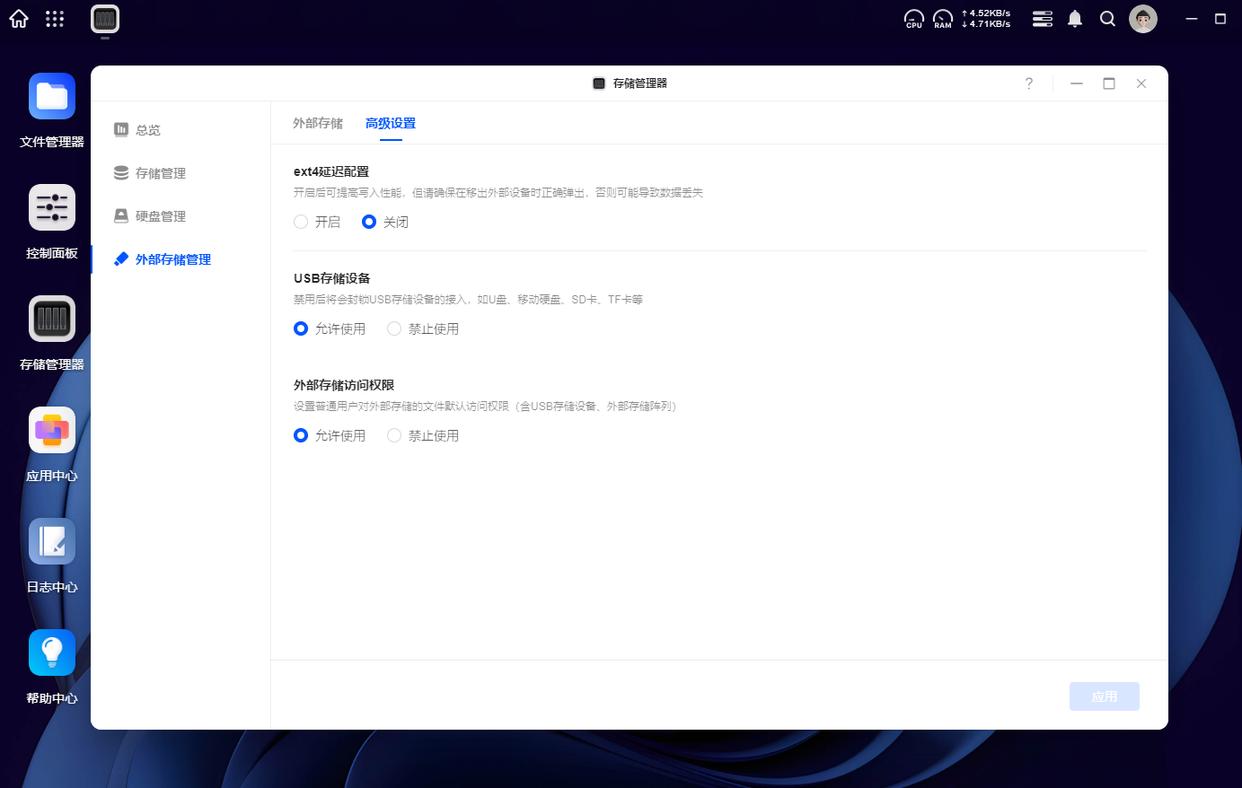Click the notification bell icon
Screen dimensions: 1242x788
(1075, 19)
